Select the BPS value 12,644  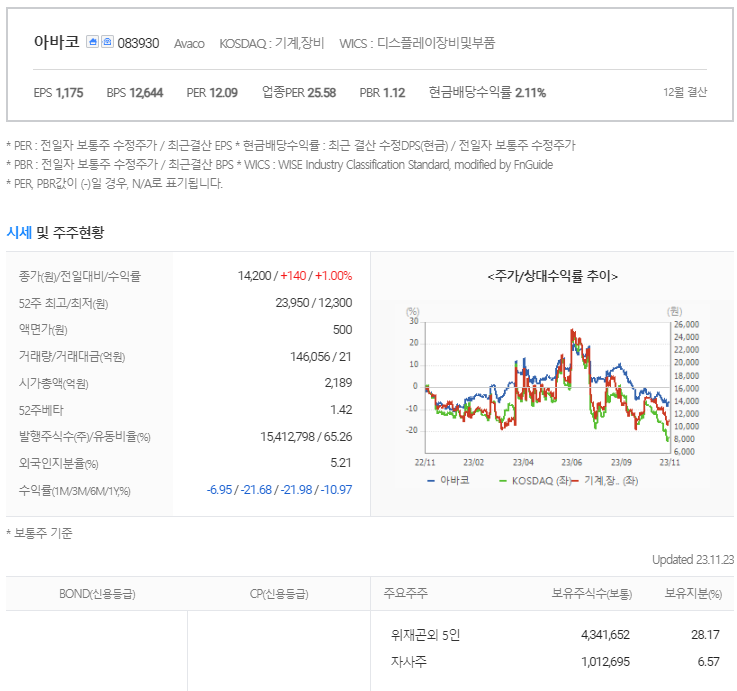point(146,93)
